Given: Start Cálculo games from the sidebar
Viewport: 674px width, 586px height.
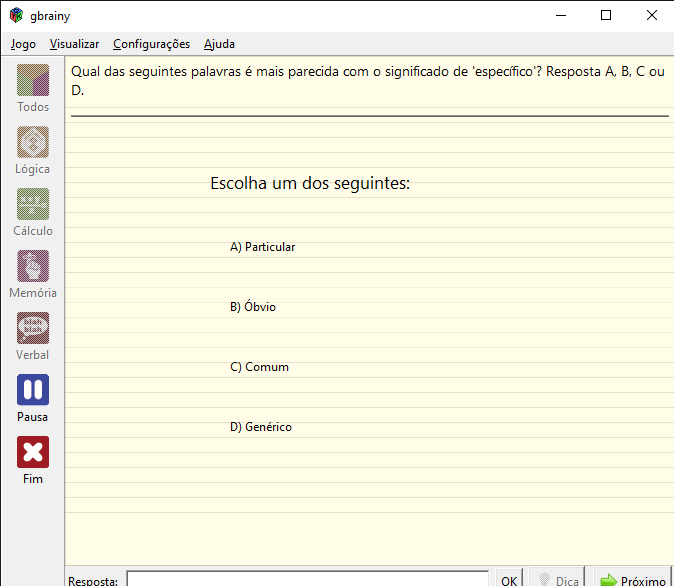Looking at the screenshot, I should coord(33,204).
